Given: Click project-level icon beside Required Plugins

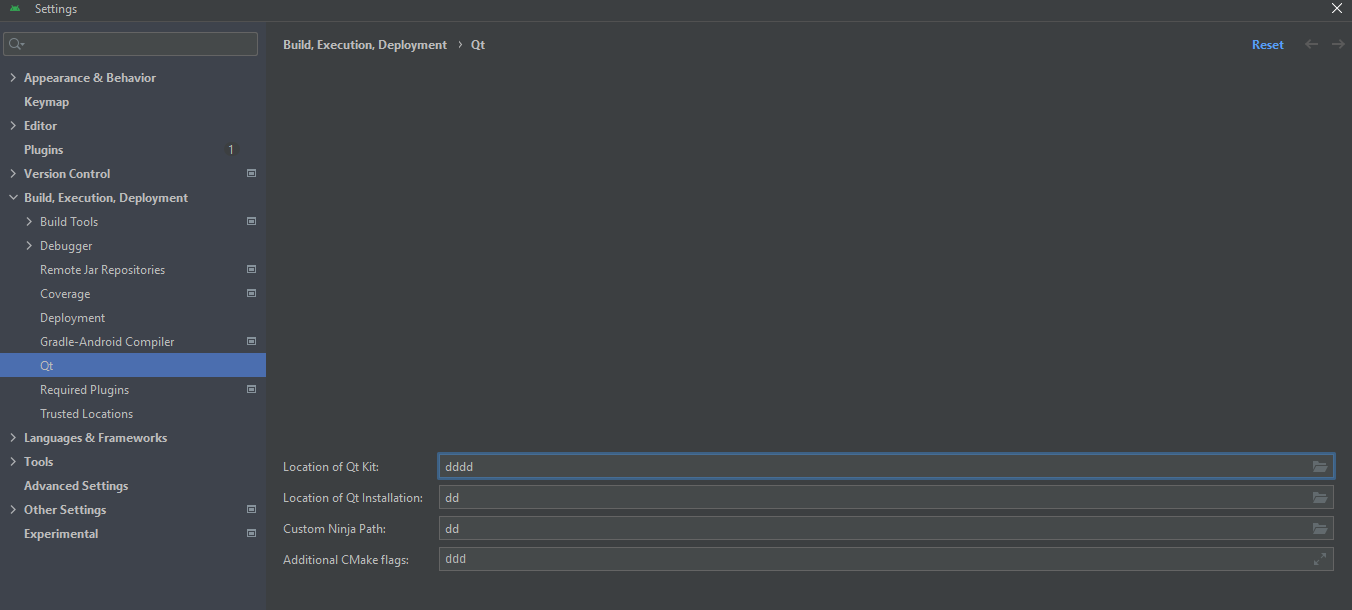Looking at the screenshot, I should point(251,389).
